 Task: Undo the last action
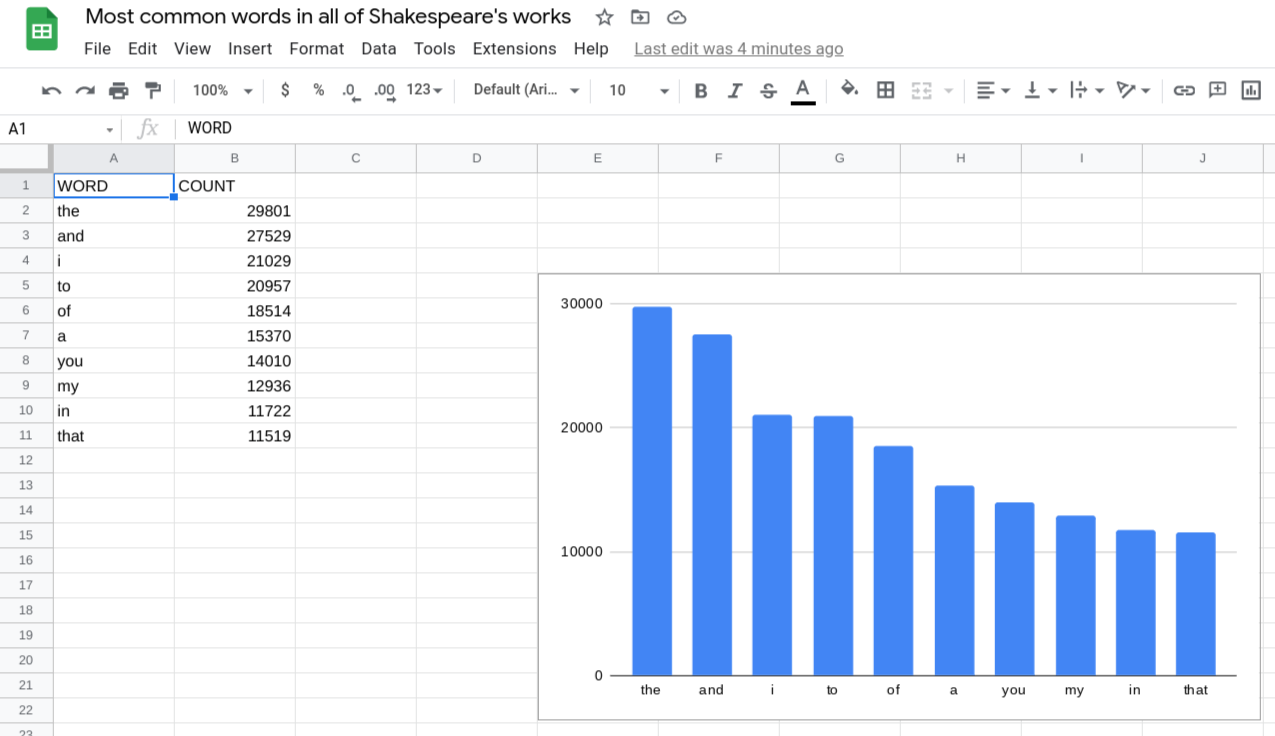pyautogui.click(x=52, y=90)
